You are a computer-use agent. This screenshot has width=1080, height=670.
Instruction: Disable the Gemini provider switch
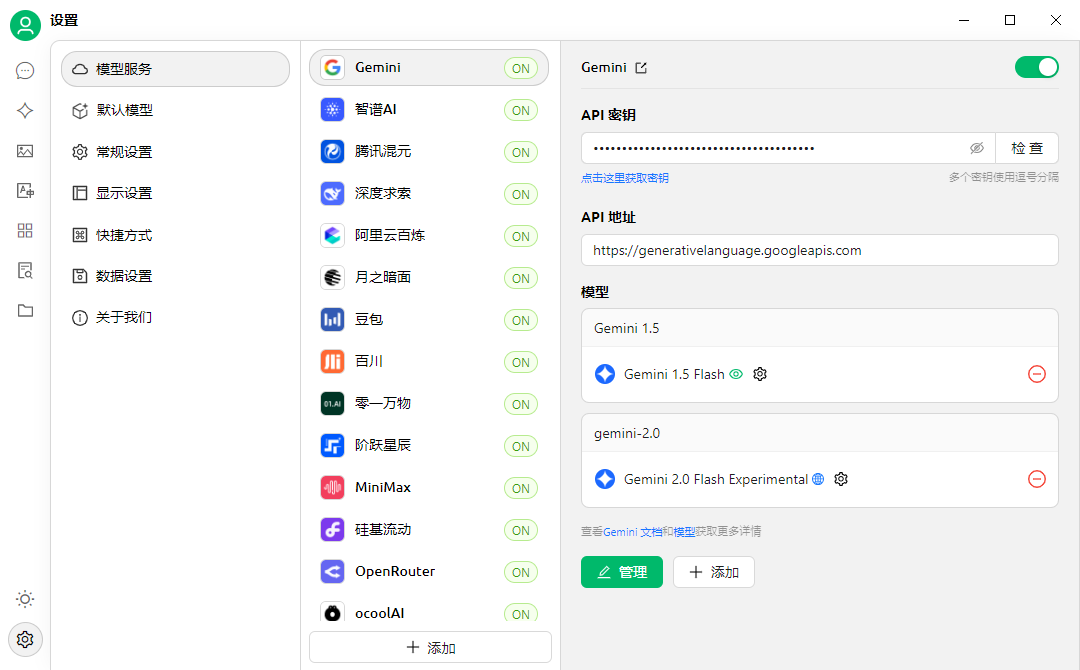coord(1037,67)
